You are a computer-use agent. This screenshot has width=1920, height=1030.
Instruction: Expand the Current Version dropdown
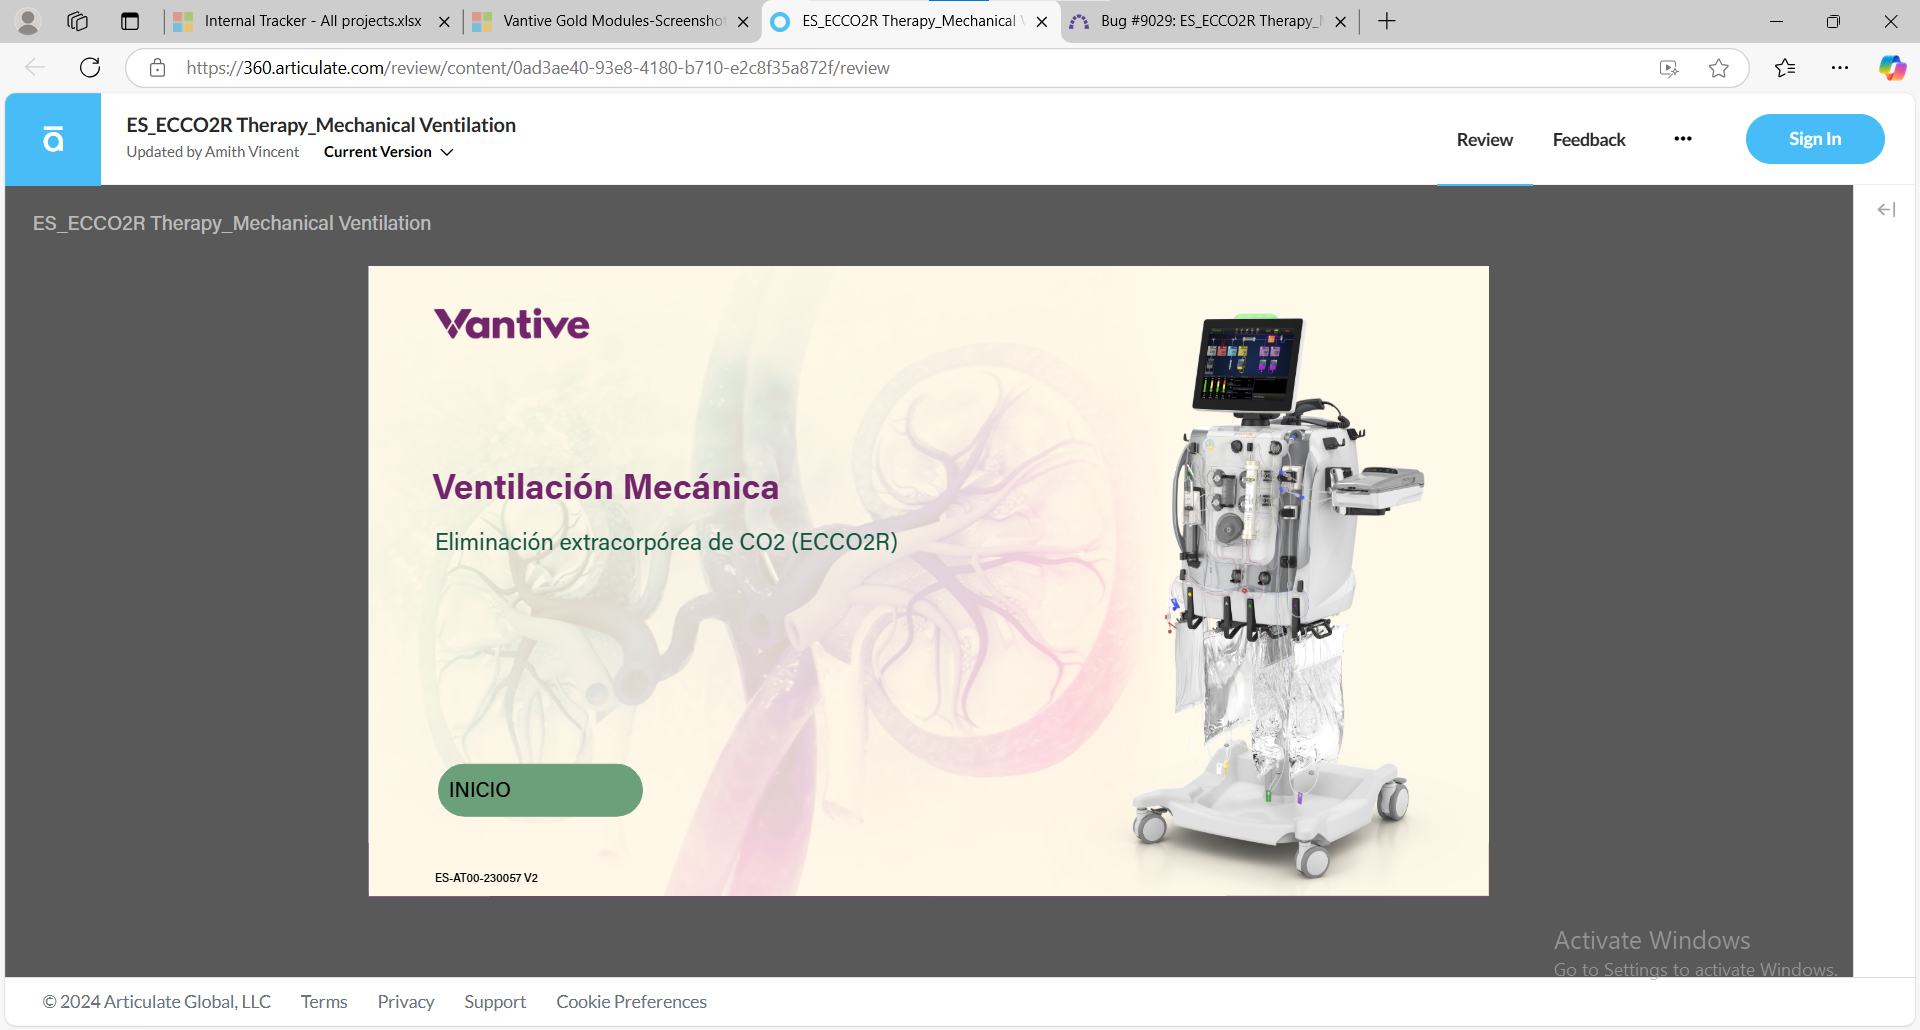click(x=388, y=152)
